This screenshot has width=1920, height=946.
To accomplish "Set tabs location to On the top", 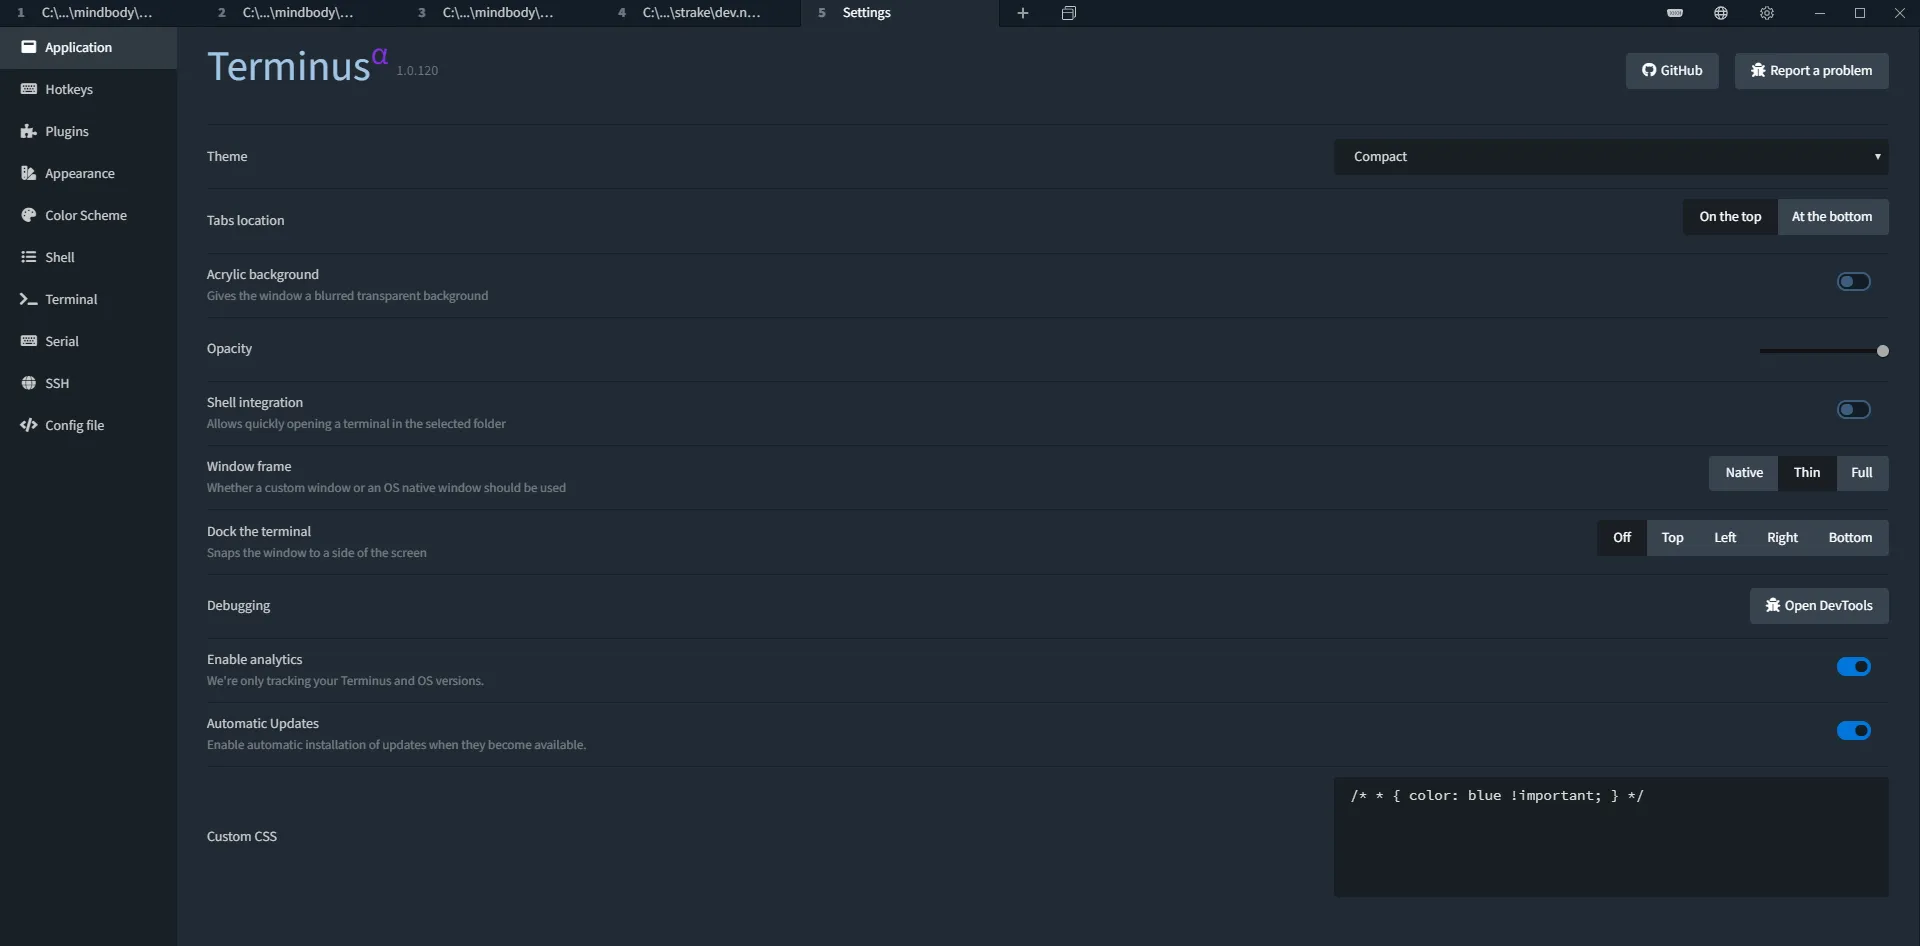I will pos(1730,217).
